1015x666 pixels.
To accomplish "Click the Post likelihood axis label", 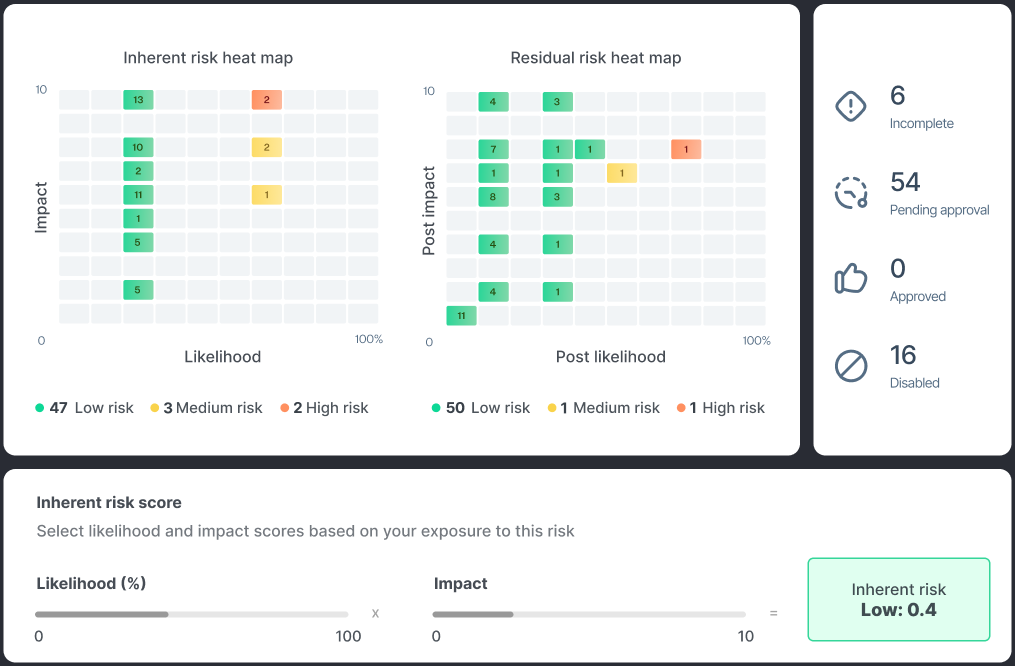I will coord(610,357).
